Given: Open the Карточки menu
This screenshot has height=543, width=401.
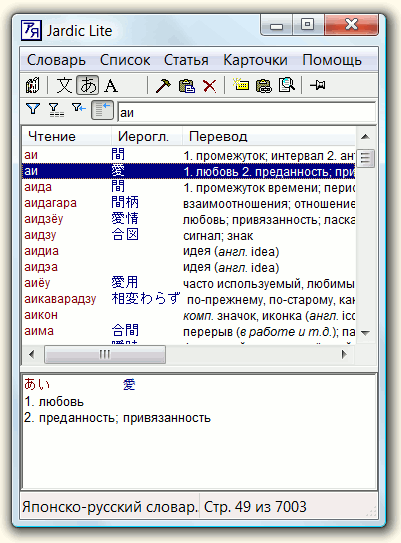Looking at the screenshot, I should click(x=255, y=60).
